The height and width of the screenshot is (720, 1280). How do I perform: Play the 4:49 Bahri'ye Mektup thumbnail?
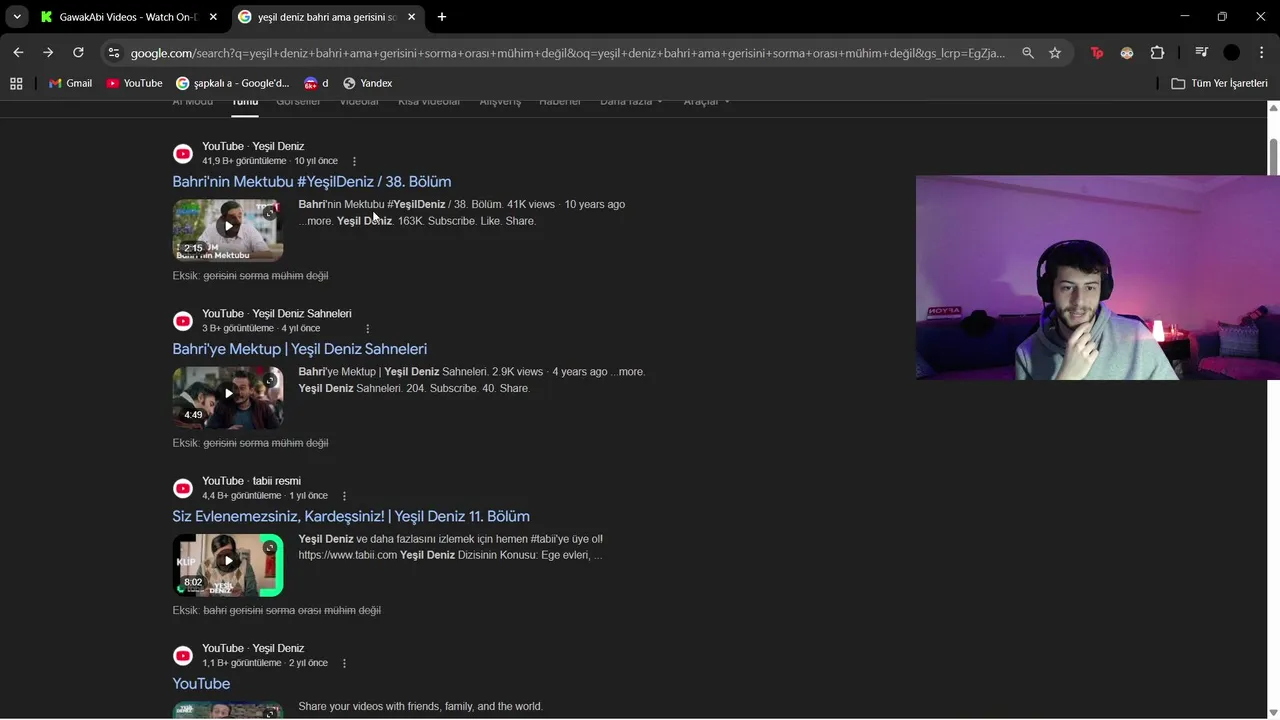pyautogui.click(x=228, y=398)
